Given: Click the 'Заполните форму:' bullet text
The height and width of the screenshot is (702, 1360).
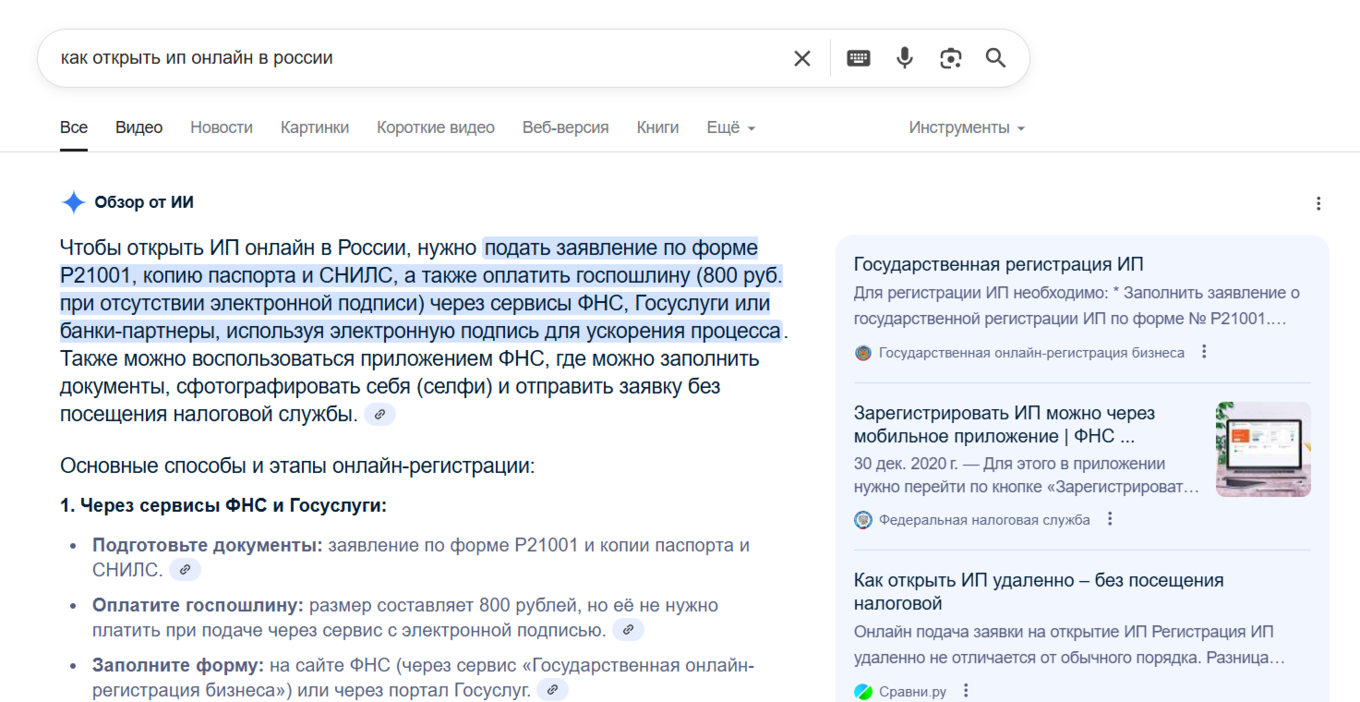Looking at the screenshot, I should click(x=178, y=666).
